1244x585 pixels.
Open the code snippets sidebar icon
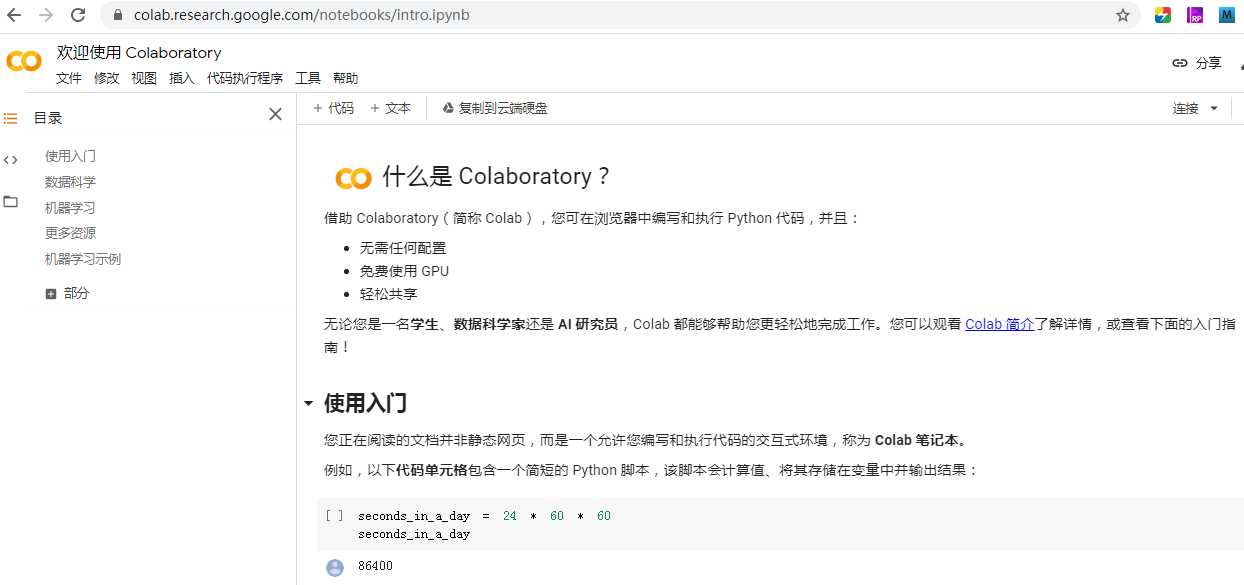pos(10,160)
